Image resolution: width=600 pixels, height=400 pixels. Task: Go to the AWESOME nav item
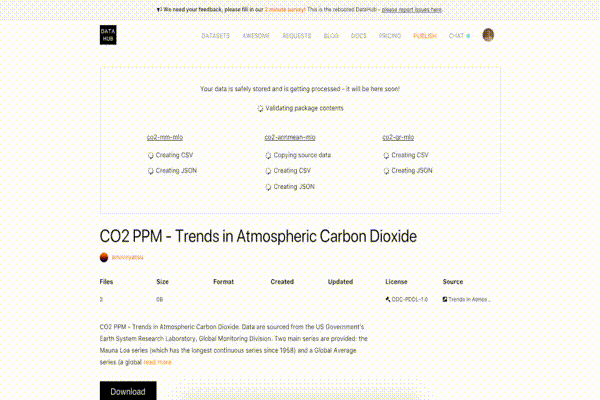256,36
